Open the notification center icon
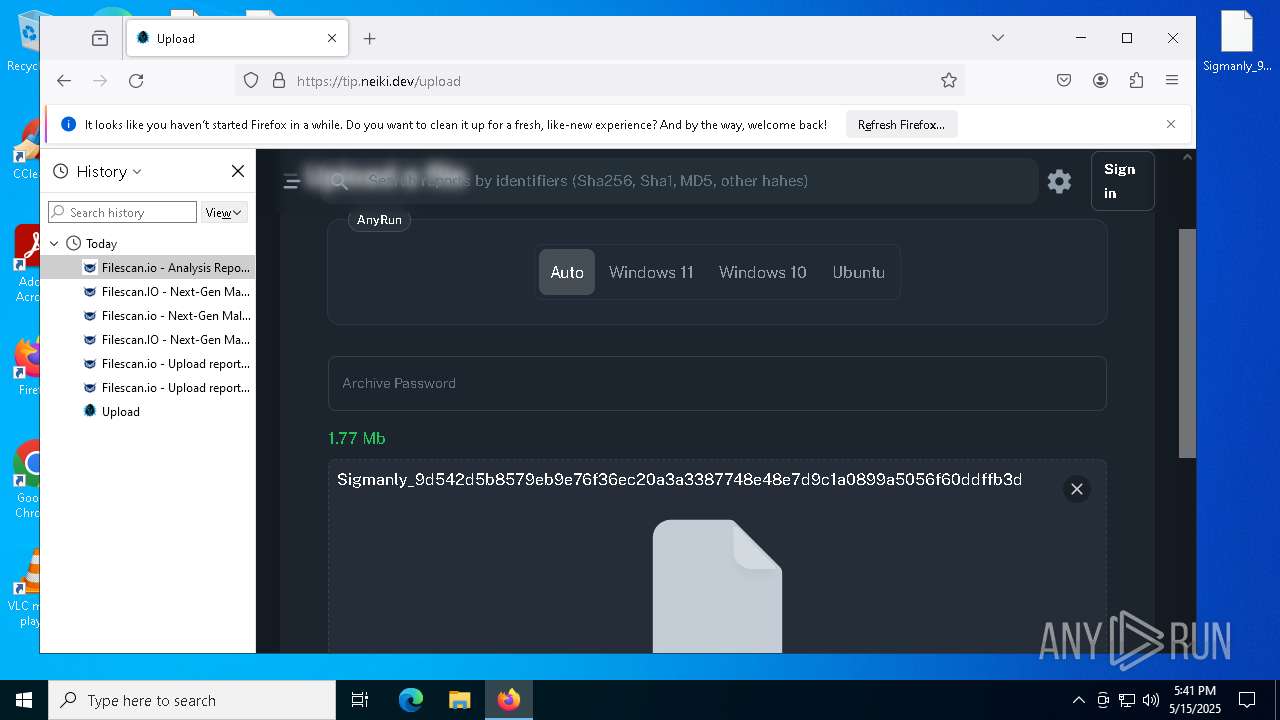Viewport: 1280px width, 720px height. 1247,700
